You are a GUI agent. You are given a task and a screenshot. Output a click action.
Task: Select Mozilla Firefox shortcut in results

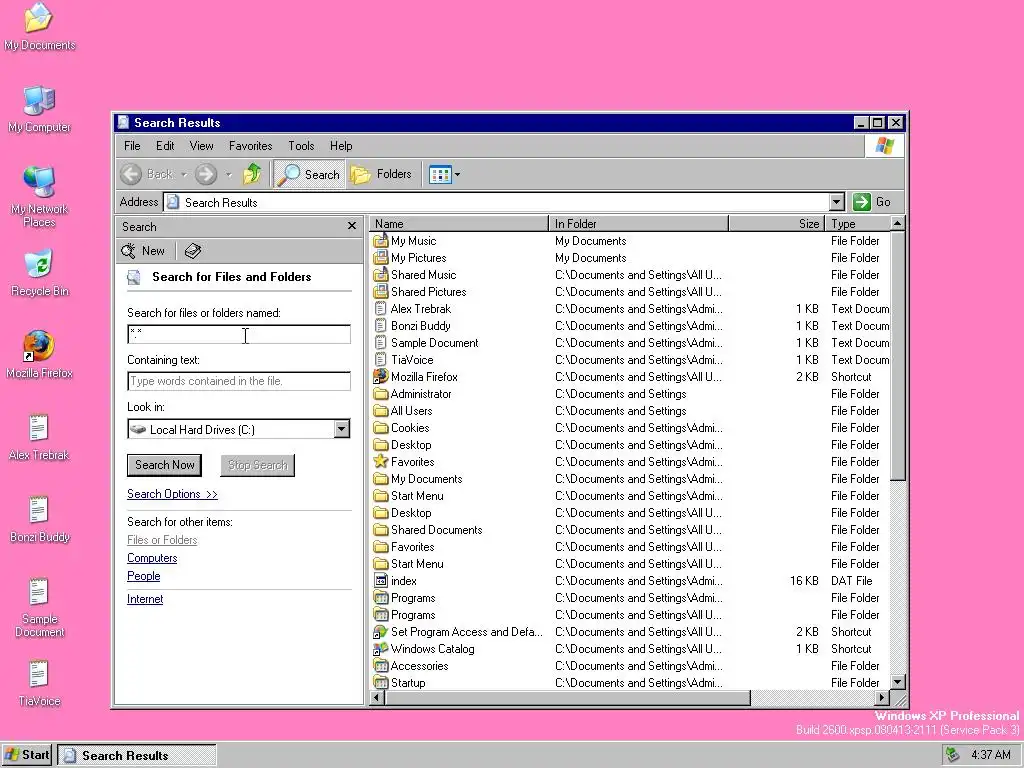point(424,377)
